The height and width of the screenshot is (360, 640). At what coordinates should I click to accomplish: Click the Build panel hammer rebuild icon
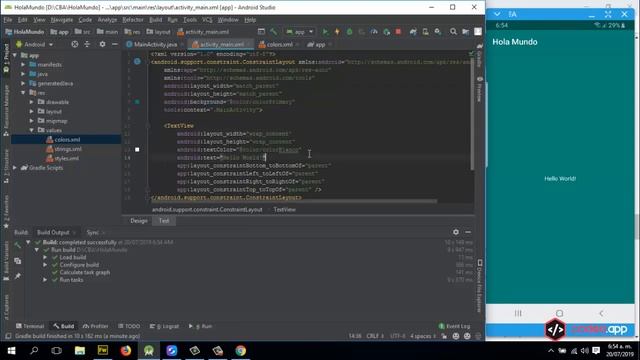tap(18, 245)
